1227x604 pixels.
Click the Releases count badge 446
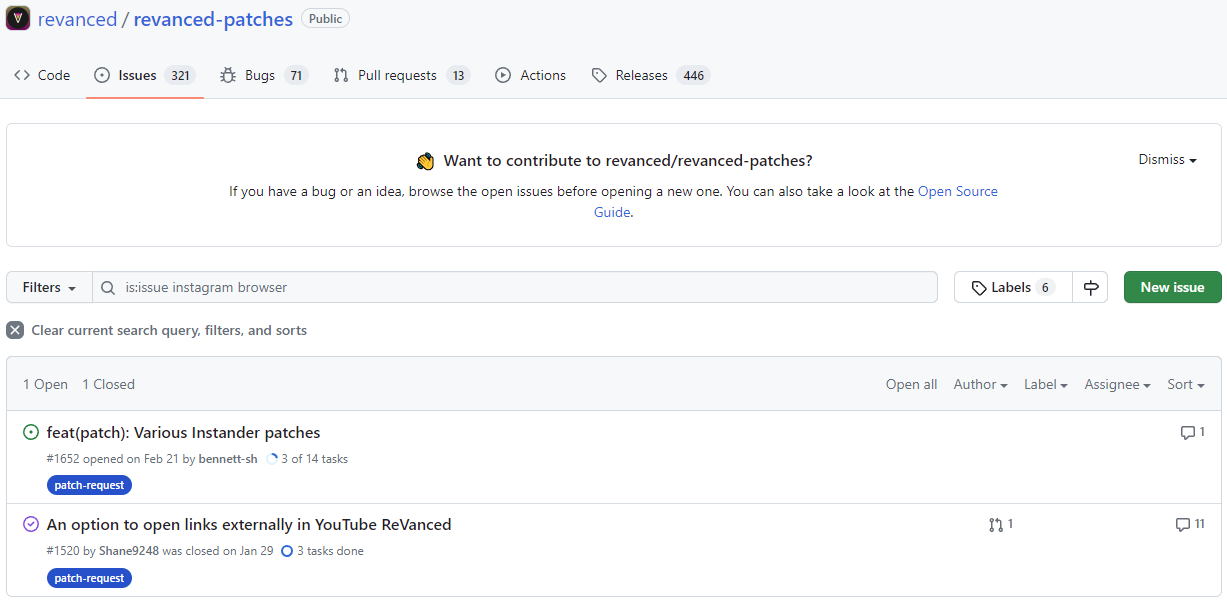(693, 75)
